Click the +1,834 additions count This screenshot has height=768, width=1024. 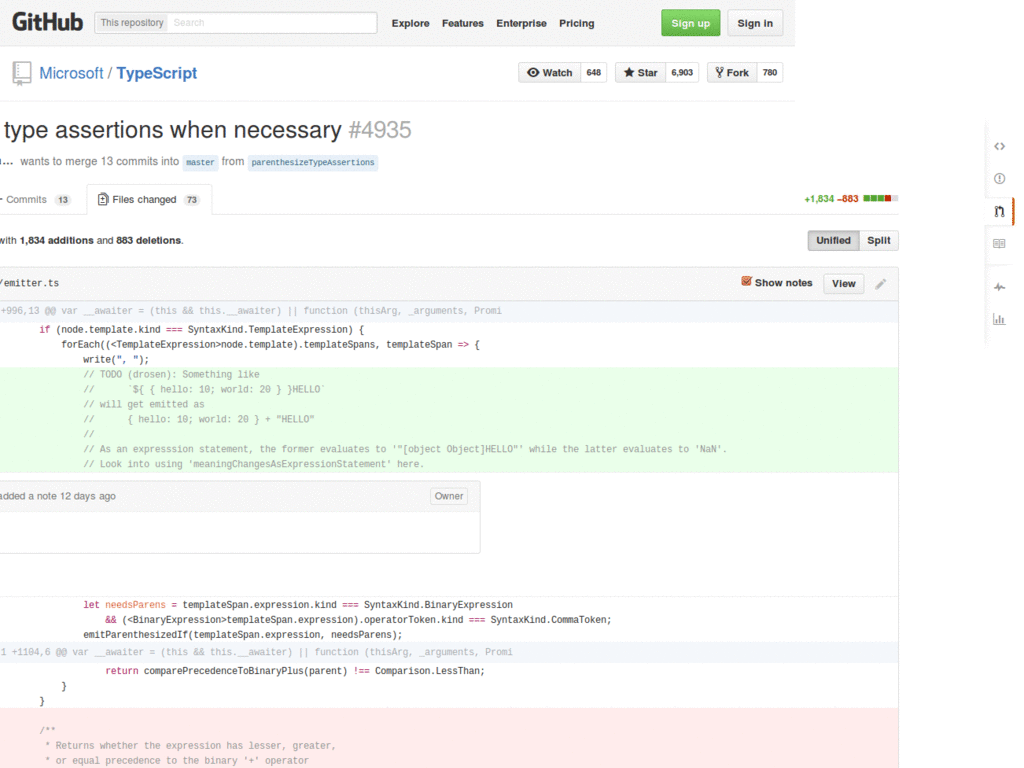click(x=819, y=199)
